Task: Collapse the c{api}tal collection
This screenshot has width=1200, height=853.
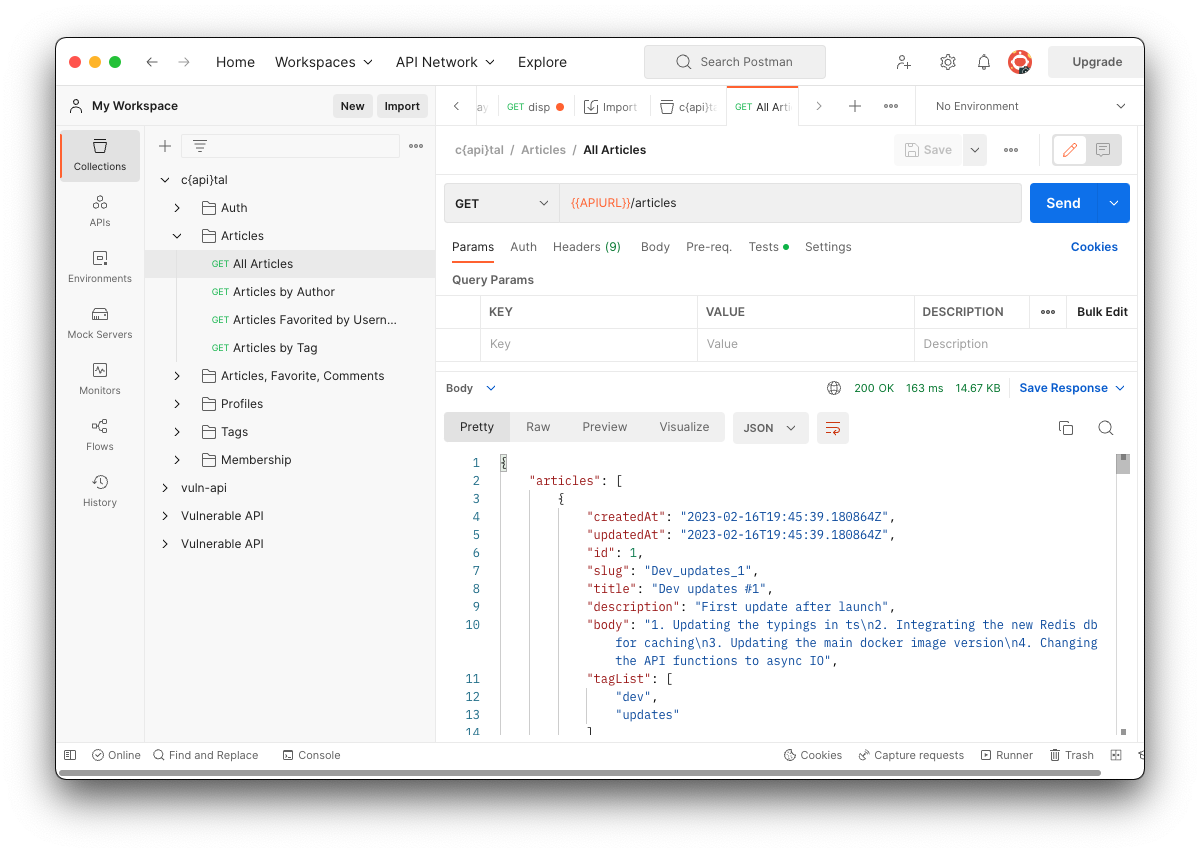Action: 165,180
